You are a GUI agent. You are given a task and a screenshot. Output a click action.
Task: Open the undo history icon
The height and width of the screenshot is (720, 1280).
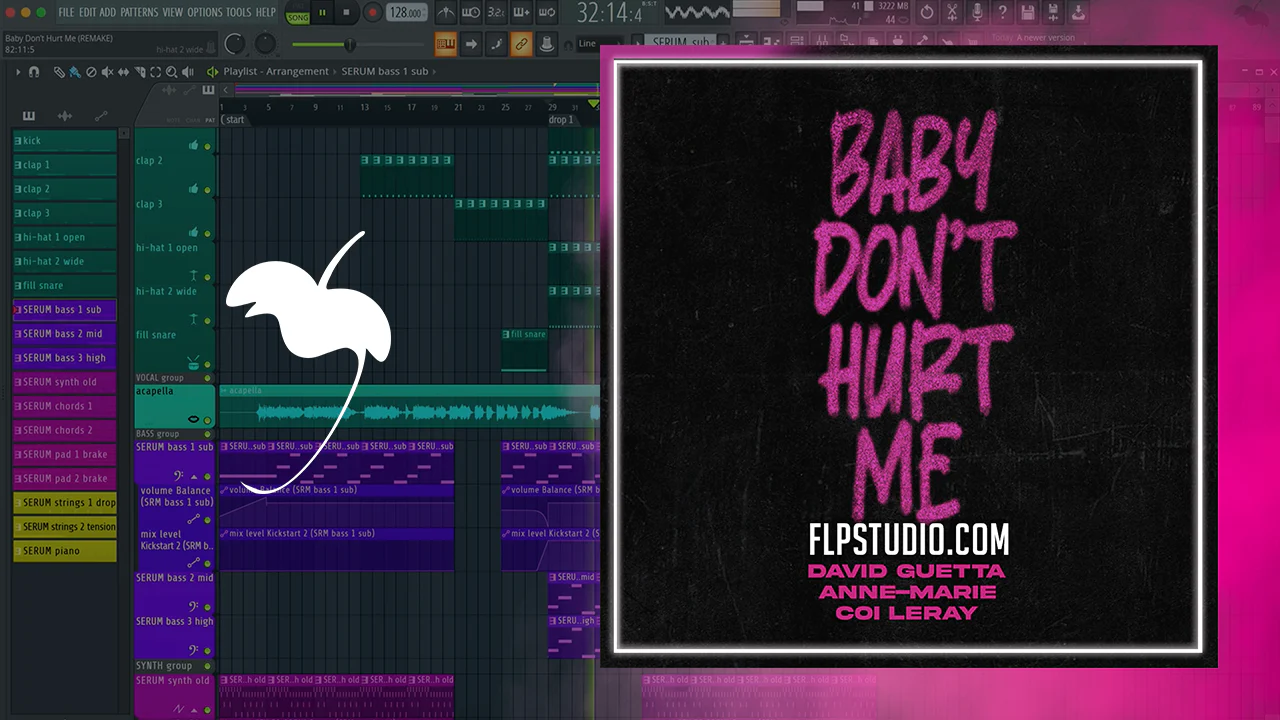click(x=927, y=13)
